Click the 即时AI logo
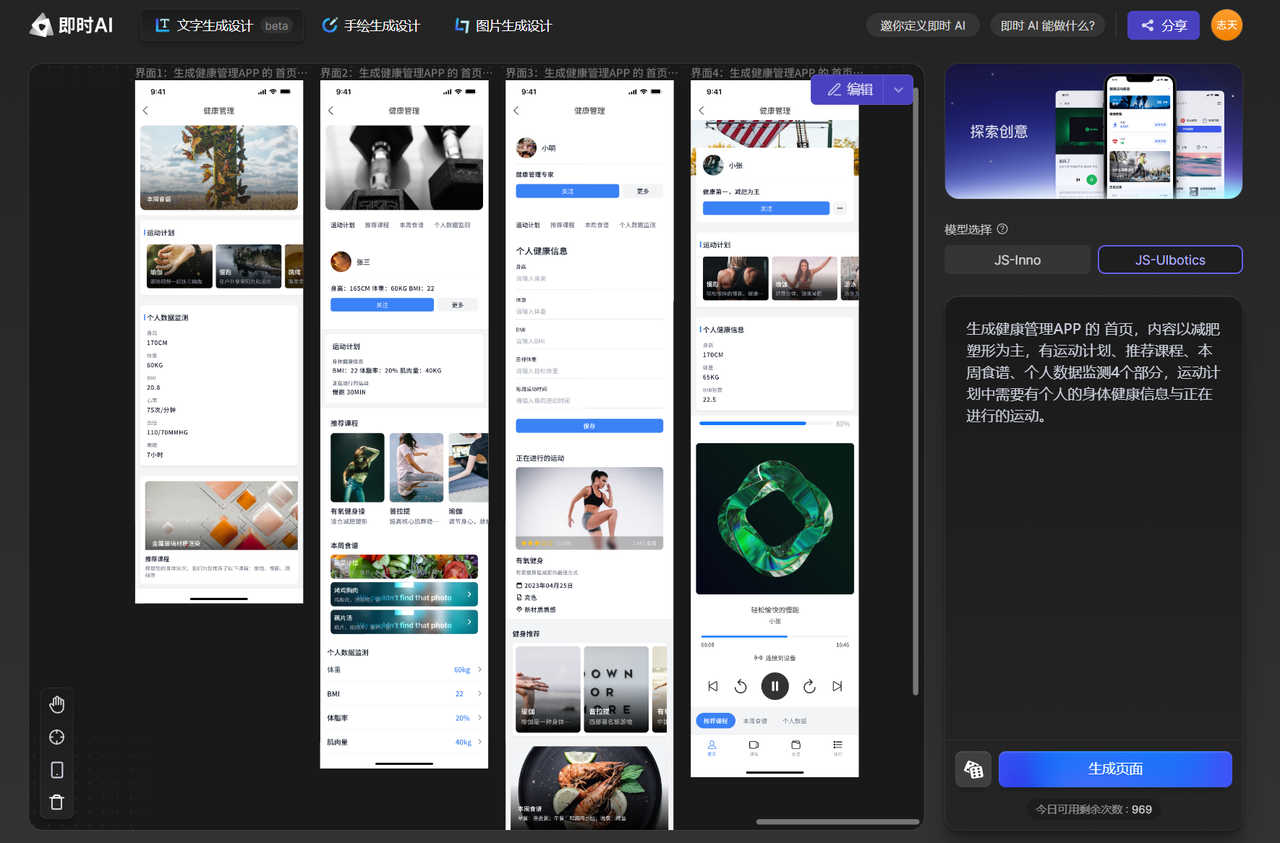This screenshot has width=1280, height=843. (70, 25)
